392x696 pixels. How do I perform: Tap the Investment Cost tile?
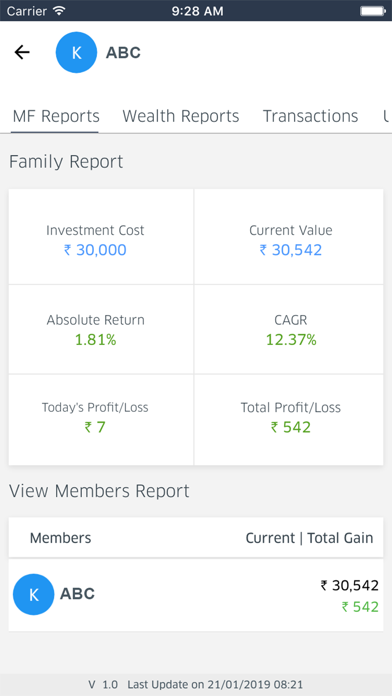pyautogui.click(x=101, y=237)
